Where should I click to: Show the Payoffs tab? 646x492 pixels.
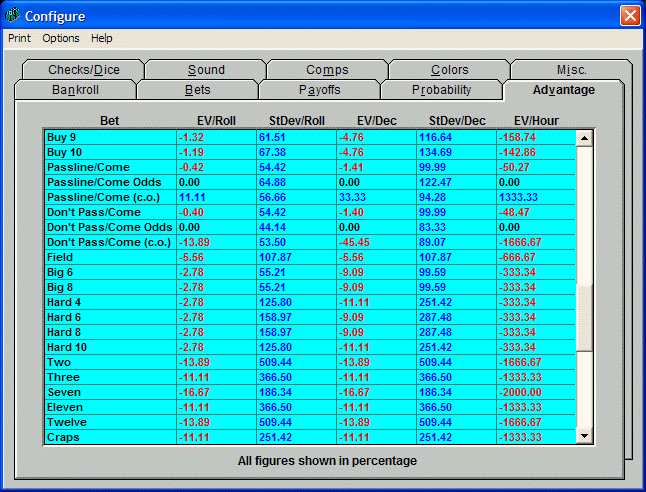(319, 90)
